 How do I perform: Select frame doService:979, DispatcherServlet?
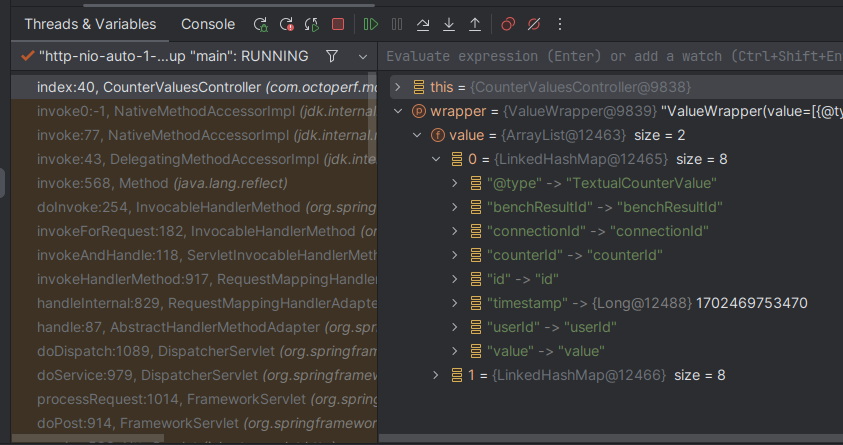tap(194, 375)
